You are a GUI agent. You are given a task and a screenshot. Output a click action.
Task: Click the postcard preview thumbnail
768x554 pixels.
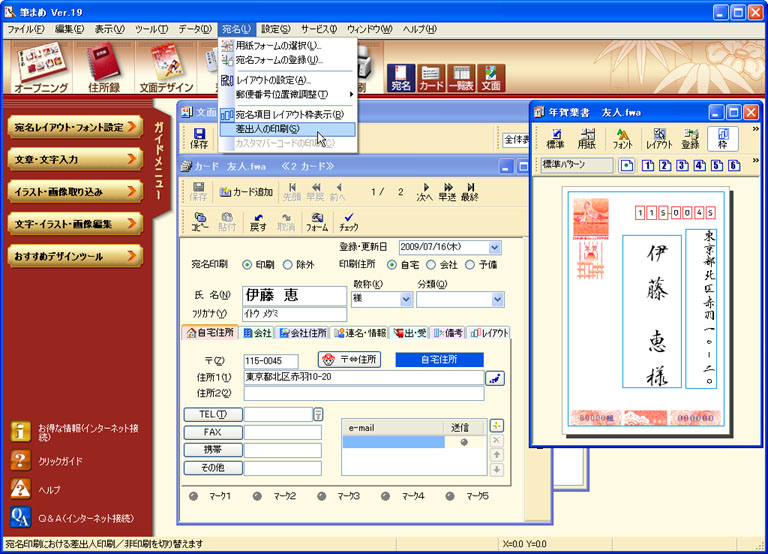(645, 308)
